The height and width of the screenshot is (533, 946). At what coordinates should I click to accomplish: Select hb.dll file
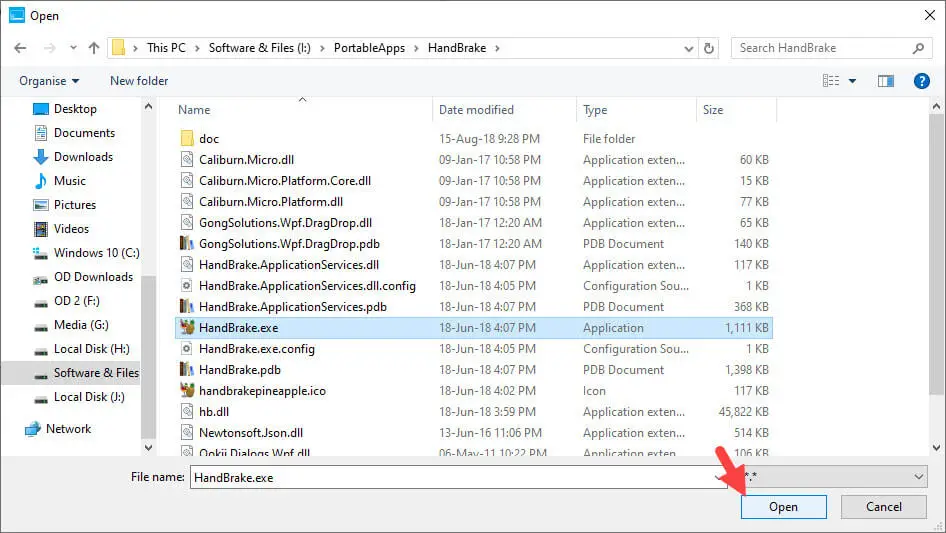214,412
